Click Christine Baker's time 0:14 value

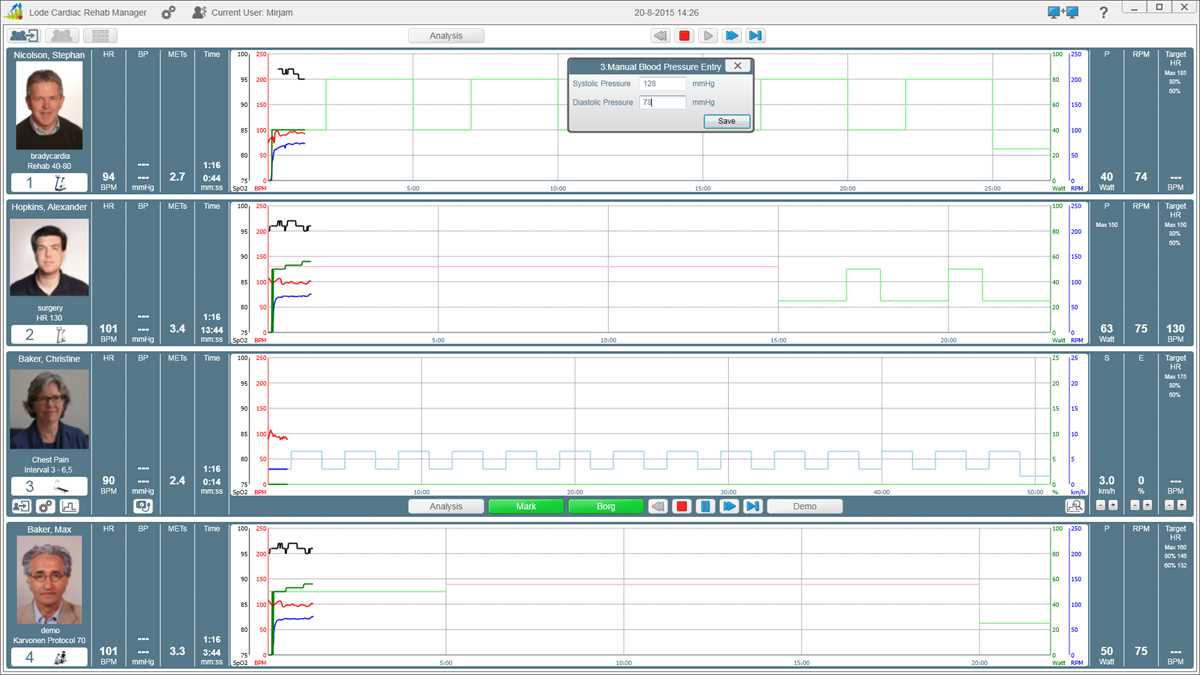212,481
